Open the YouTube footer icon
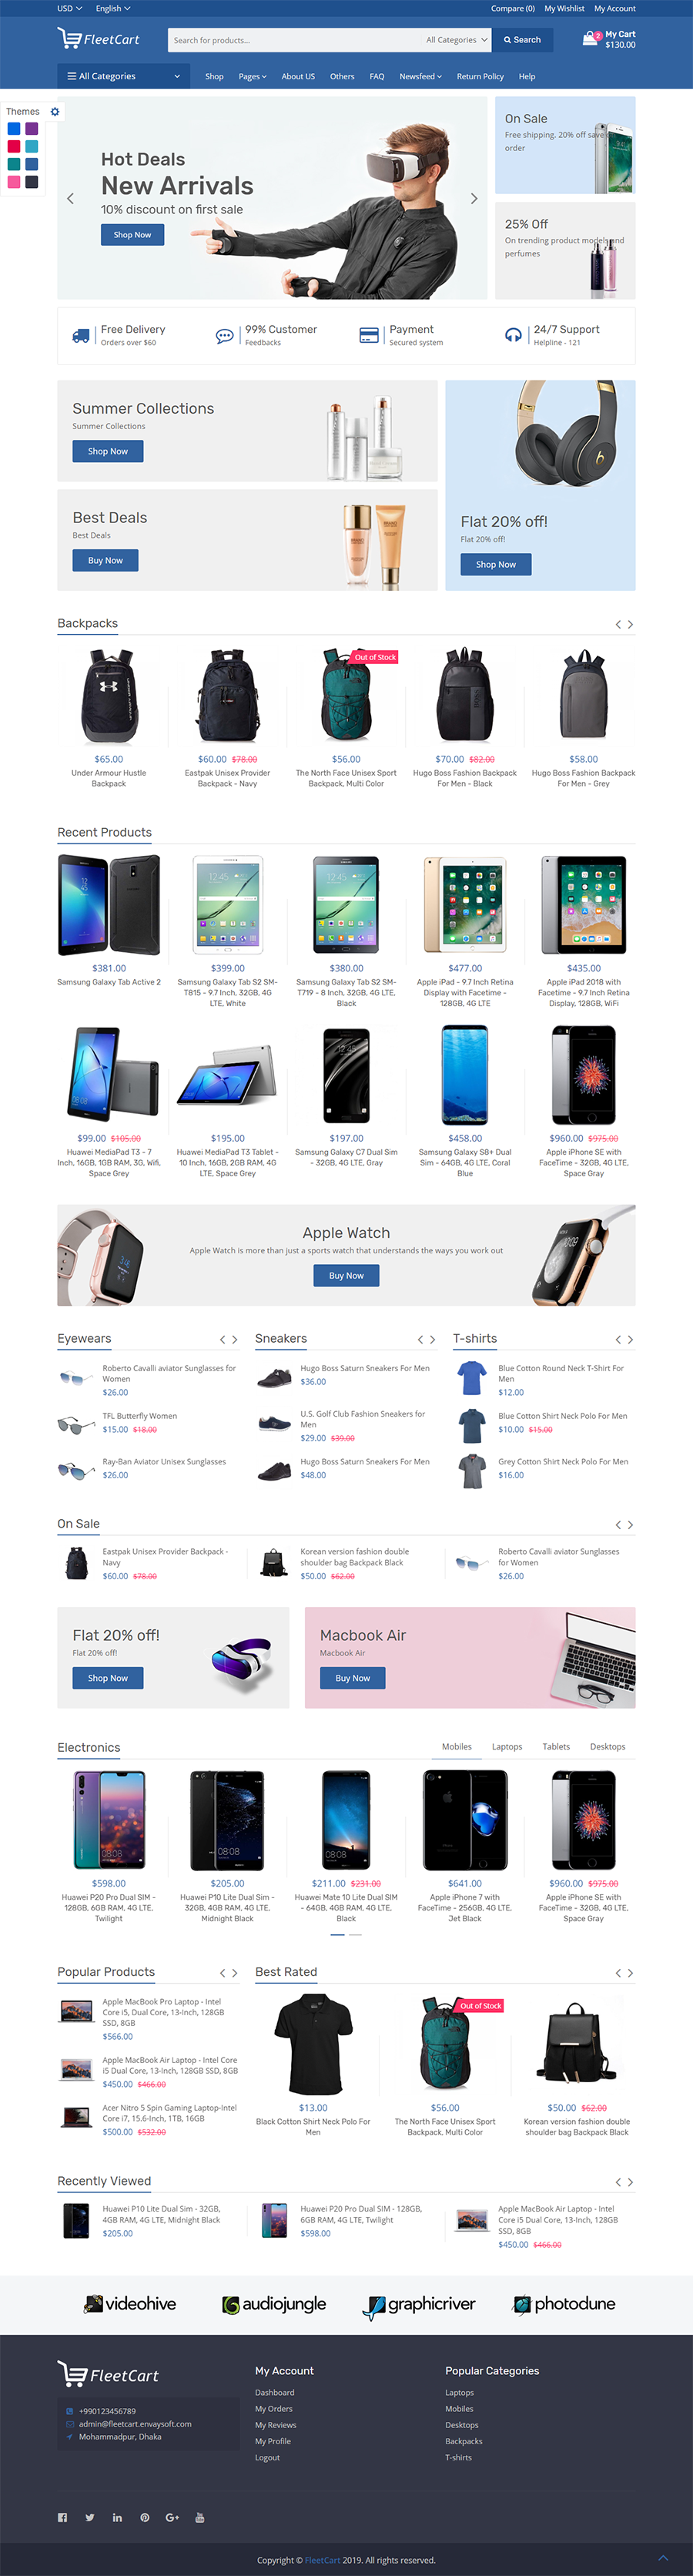 coord(200,2517)
